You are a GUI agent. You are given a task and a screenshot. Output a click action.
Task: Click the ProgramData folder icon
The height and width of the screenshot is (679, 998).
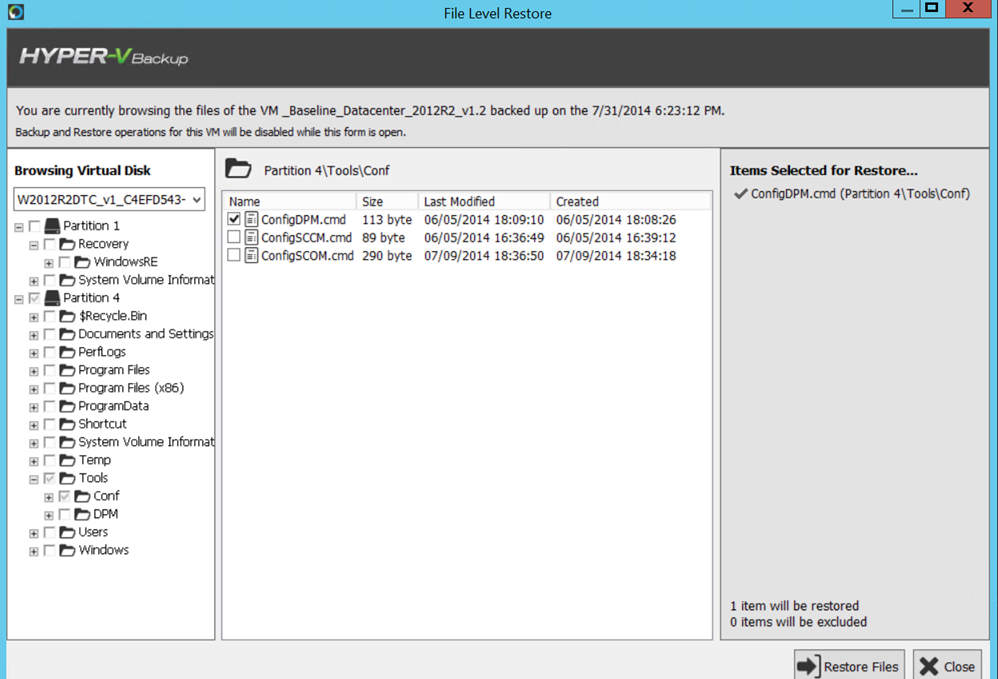click(x=67, y=406)
